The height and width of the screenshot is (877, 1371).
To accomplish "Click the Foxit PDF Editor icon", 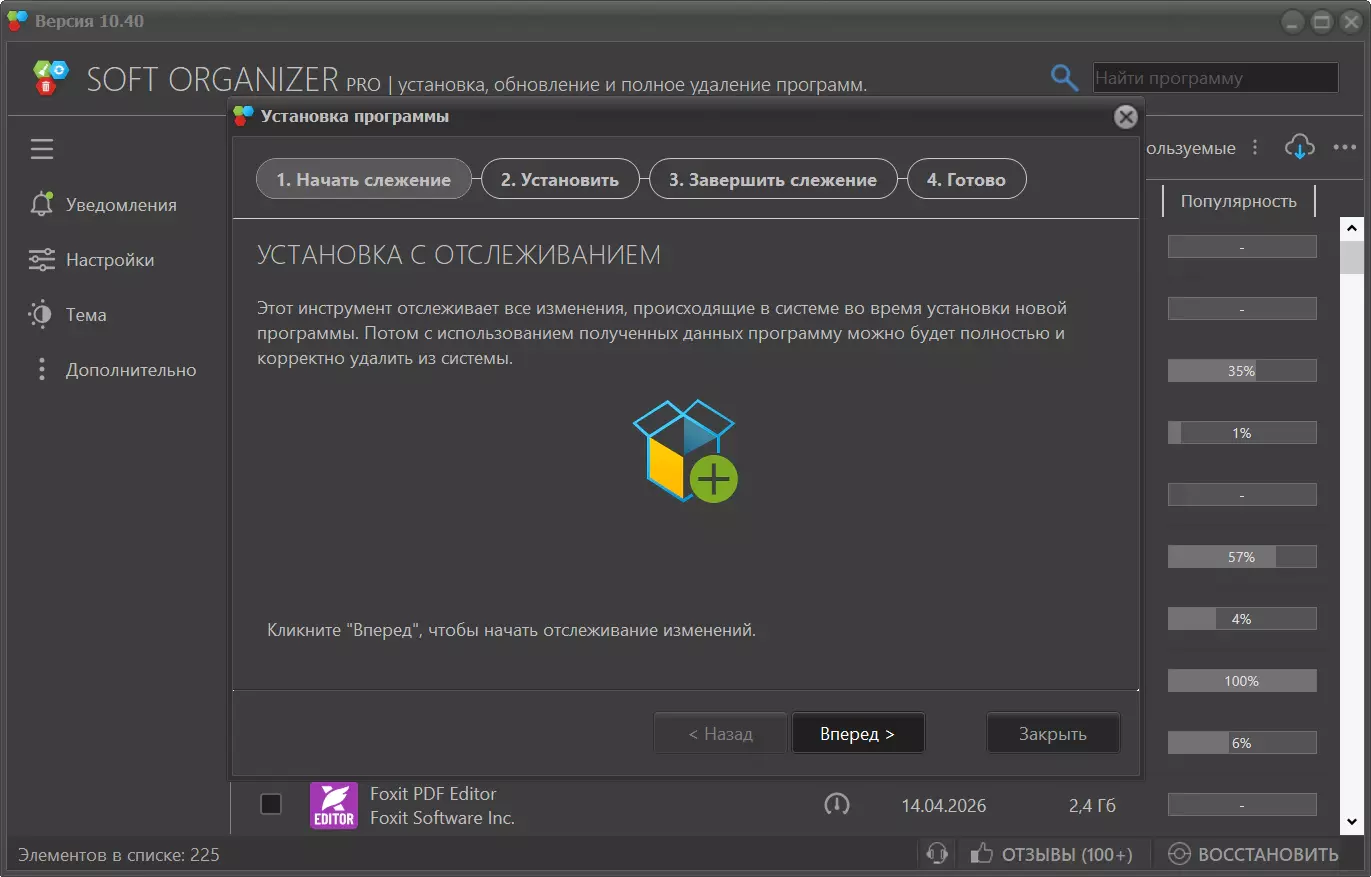I will coord(333,805).
